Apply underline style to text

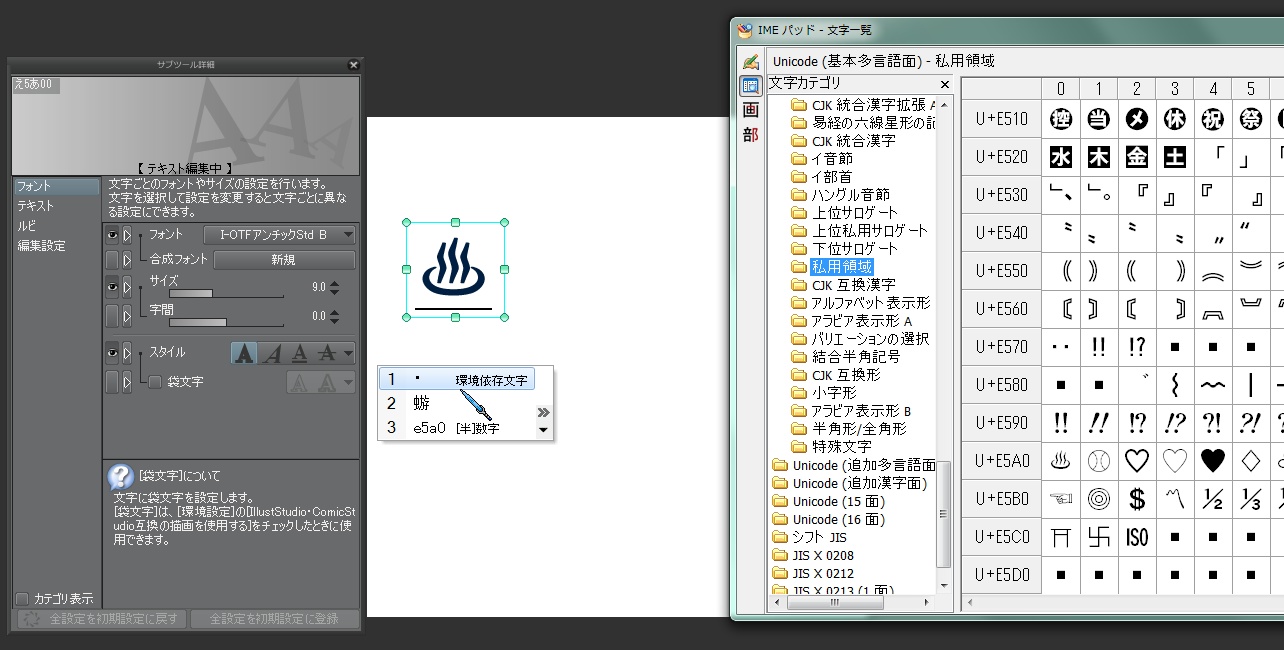[x=298, y=353]
